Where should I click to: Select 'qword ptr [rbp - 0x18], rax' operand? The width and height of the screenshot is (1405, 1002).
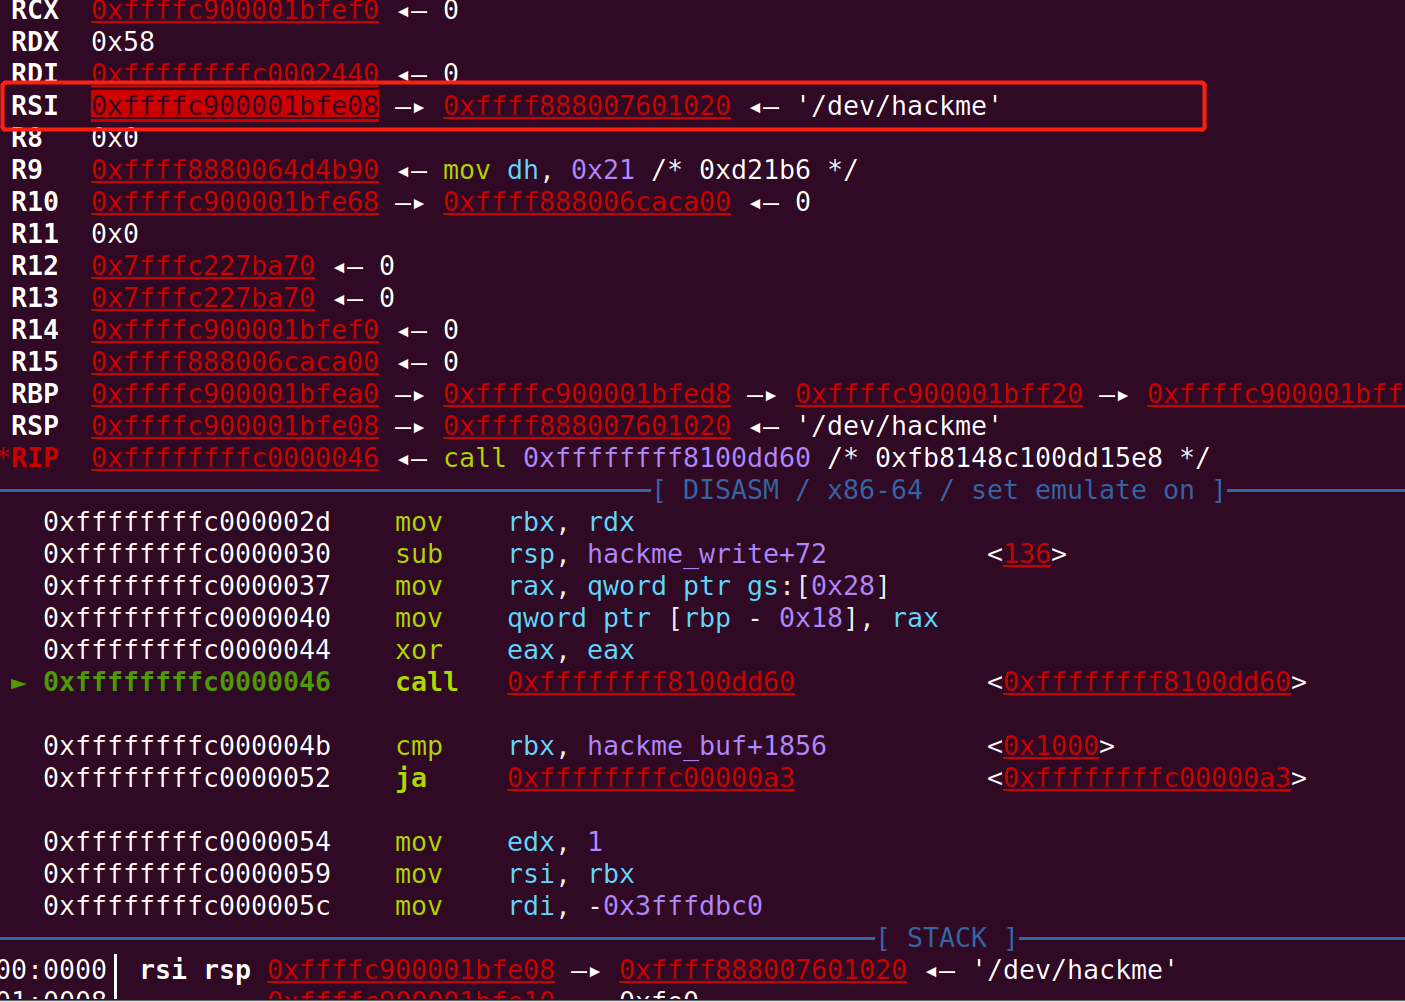point(723,618)
